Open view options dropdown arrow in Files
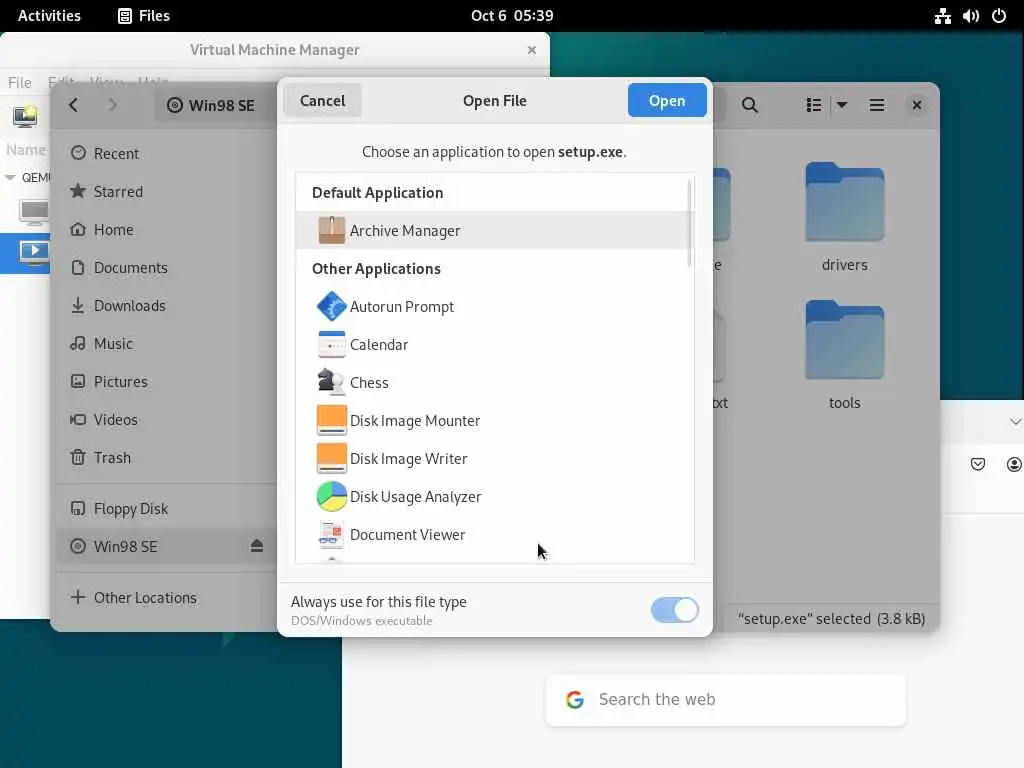The image size is (1024, 768). click(842, 104)
